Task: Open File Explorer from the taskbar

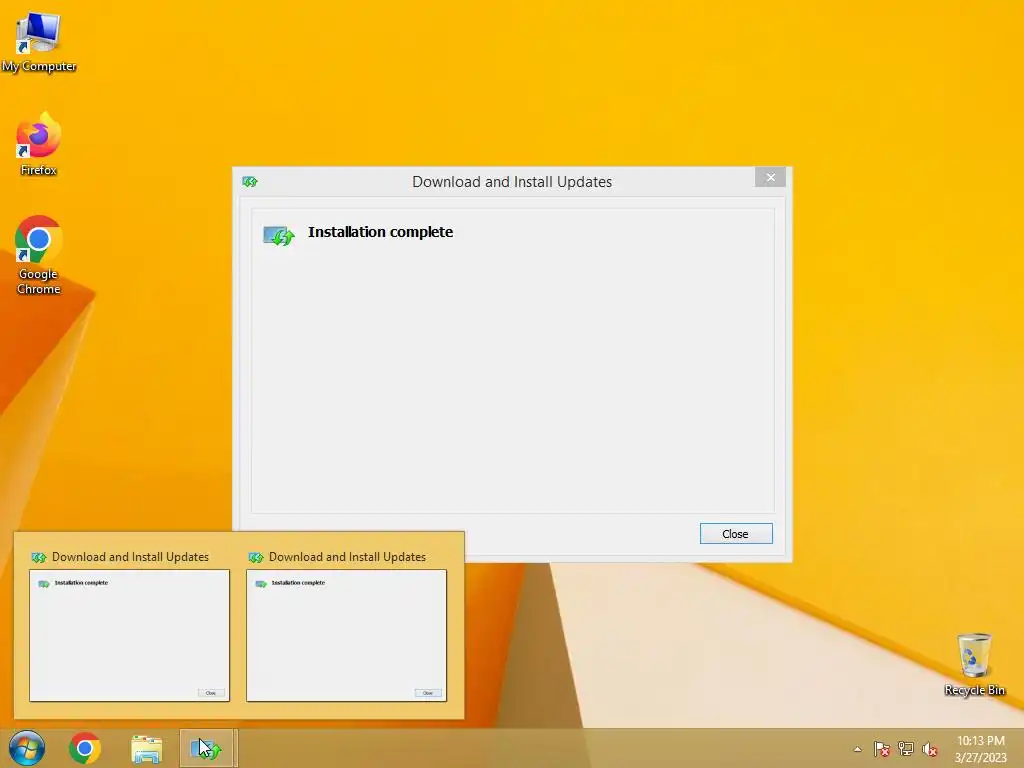Action: tap(146, 749)
